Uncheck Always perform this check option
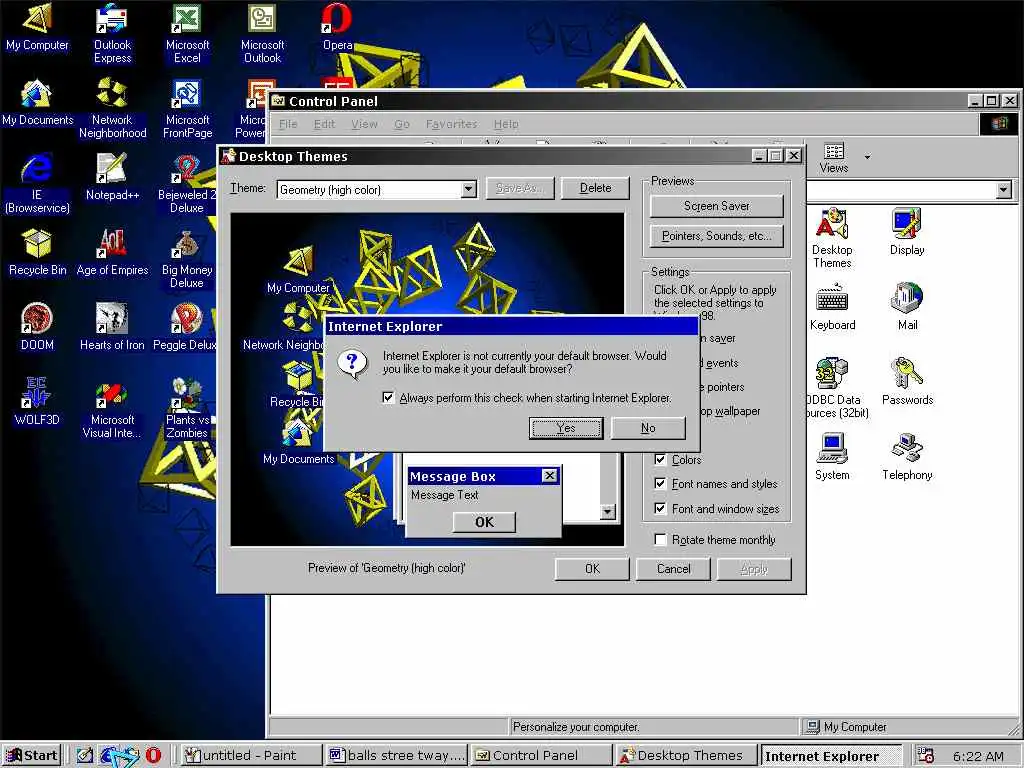 pyautogui.click(x=388, y=397)
